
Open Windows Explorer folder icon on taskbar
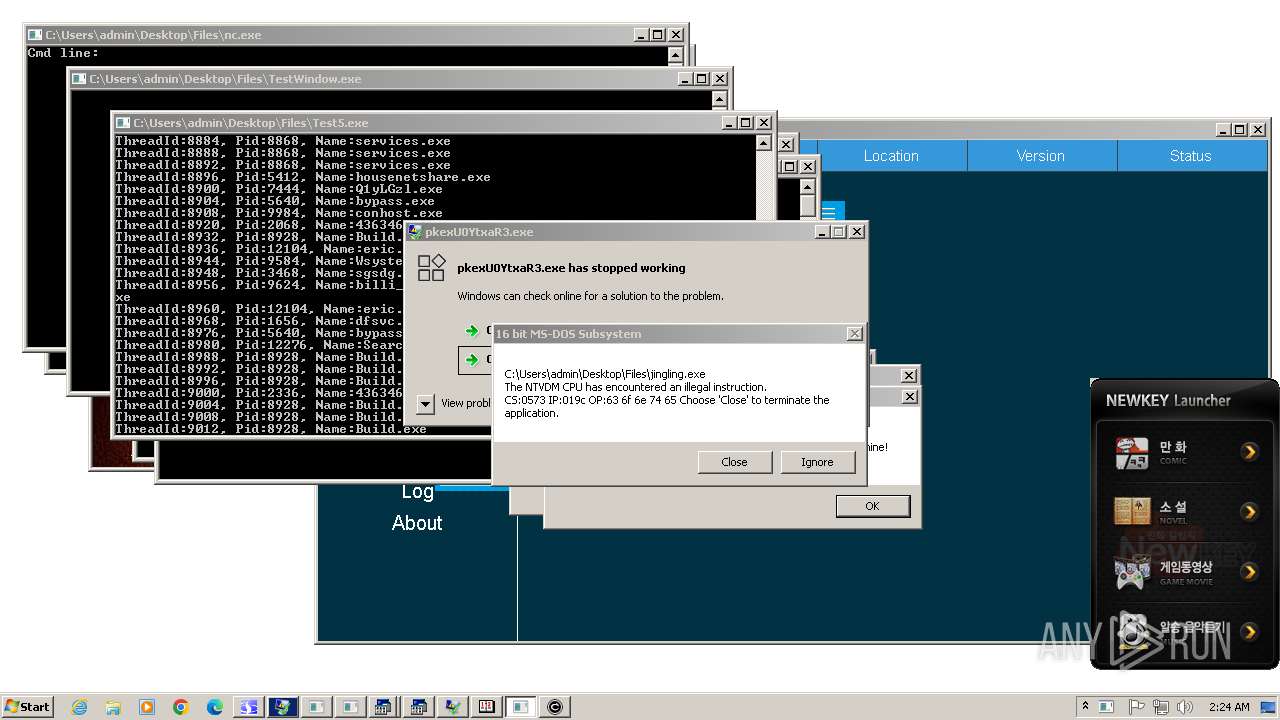(113, 707)
